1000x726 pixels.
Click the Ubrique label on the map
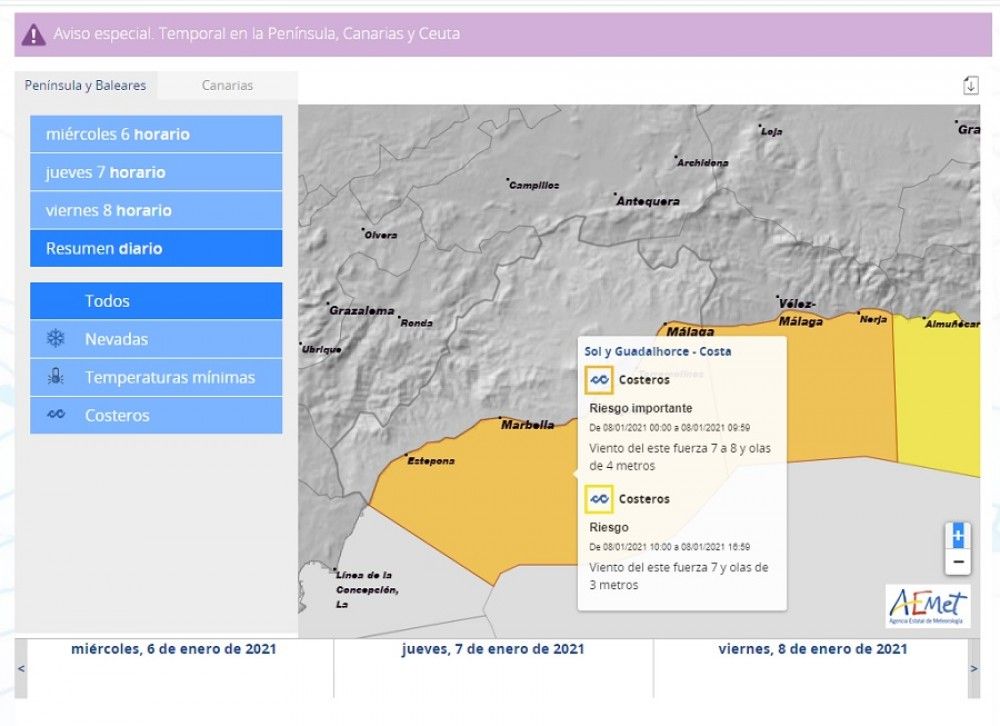tap(321, 349)
